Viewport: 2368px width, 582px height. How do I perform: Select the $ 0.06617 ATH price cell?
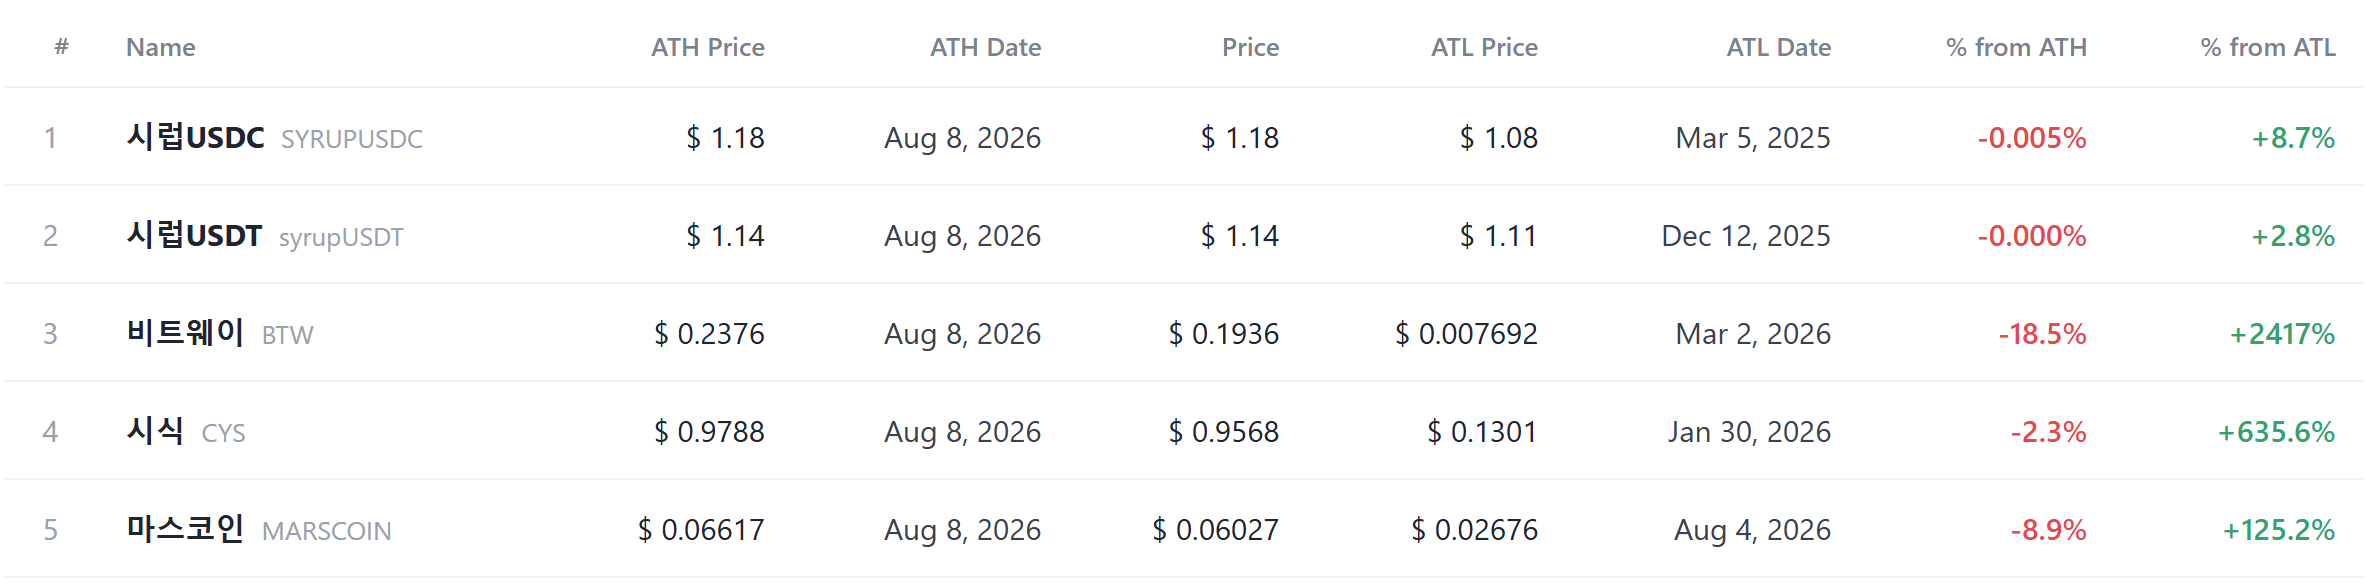[701, 530]
